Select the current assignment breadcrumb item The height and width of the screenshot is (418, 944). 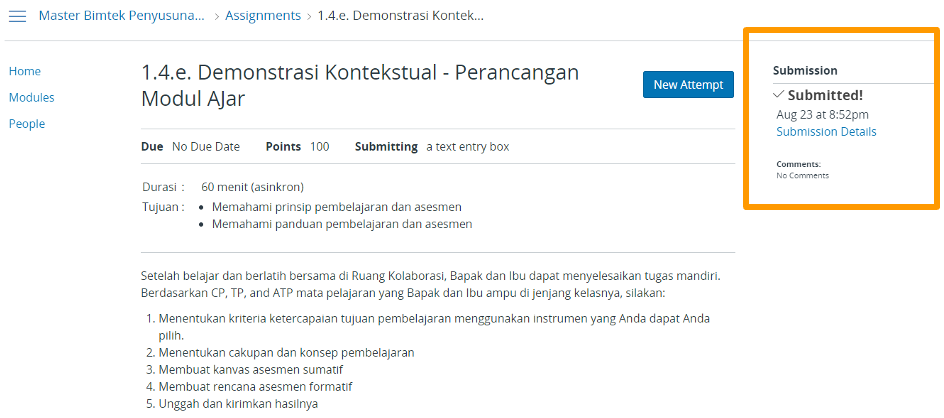click(400, 16)
